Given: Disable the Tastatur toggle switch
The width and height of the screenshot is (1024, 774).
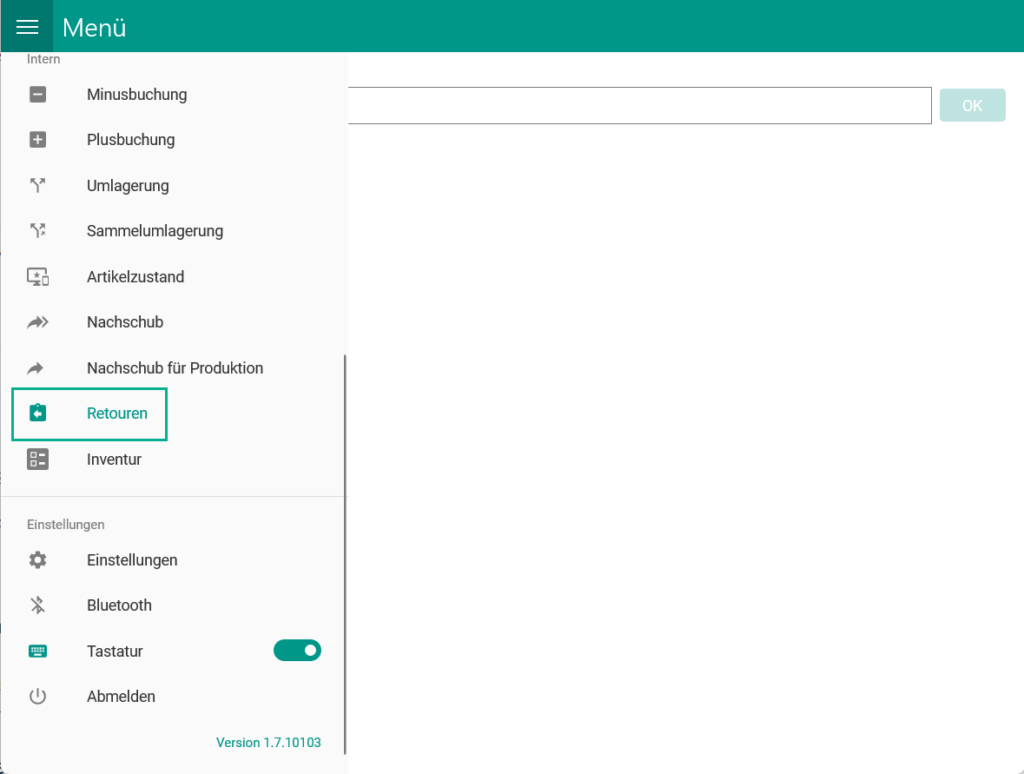Looking at the screenshot, I should pyautogui.click(x=297, y=650).
